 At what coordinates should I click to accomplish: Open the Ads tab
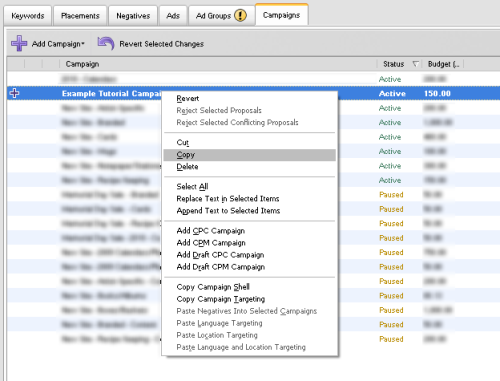tap(173, 16)
